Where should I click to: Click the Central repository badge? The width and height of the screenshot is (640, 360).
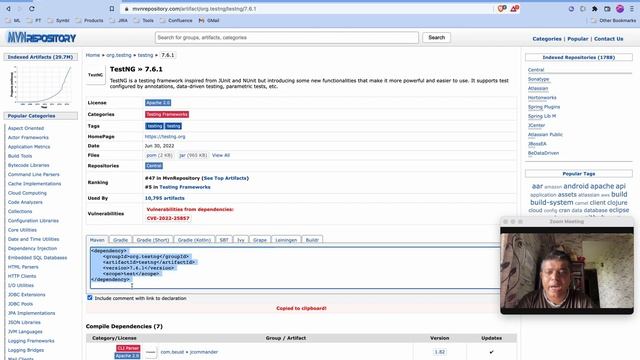point(154,166)
